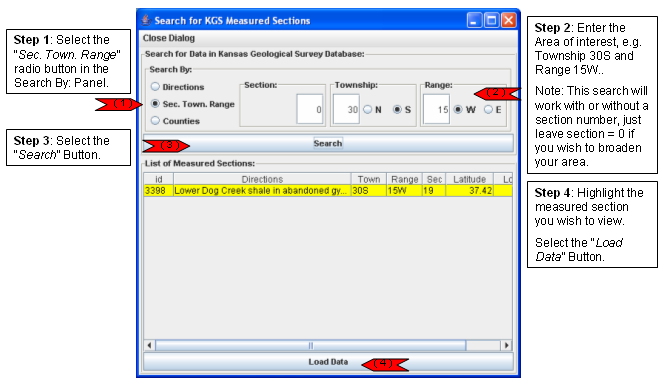Click the Lower Dog Creek shale directions cell
This screenshot has width=665, height=384.
pyautogui.click(x=262, y=191)
